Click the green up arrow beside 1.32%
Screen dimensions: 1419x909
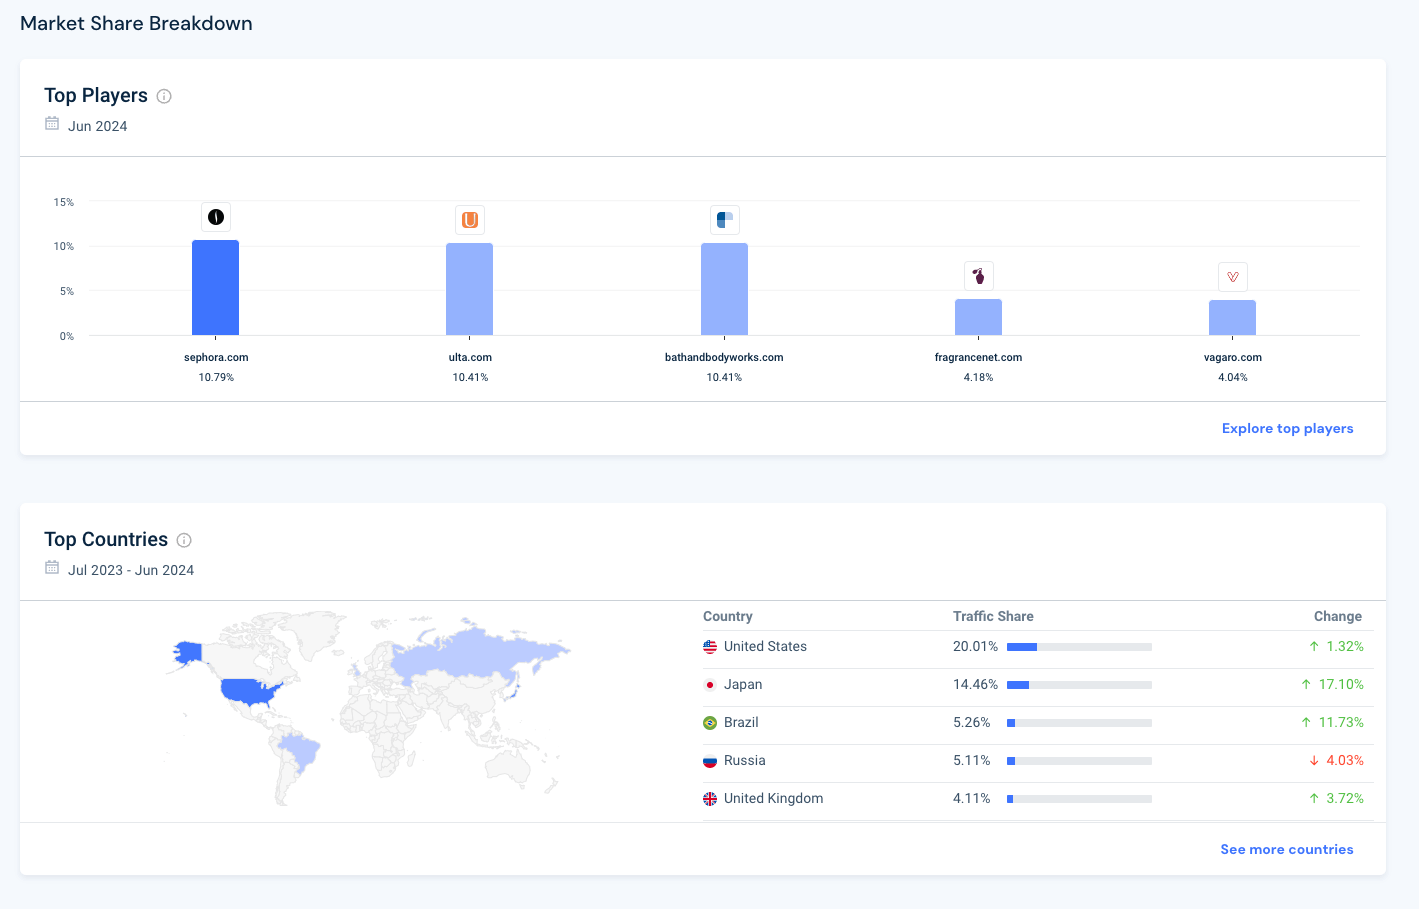1314,647
